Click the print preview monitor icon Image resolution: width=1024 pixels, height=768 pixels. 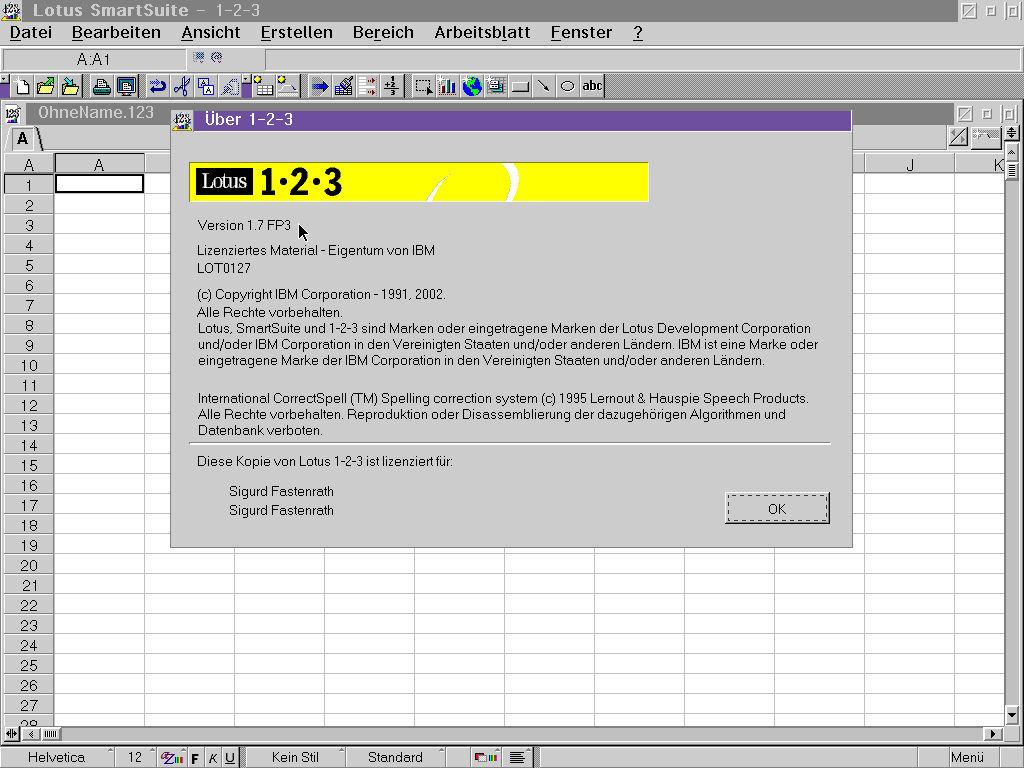126,86
